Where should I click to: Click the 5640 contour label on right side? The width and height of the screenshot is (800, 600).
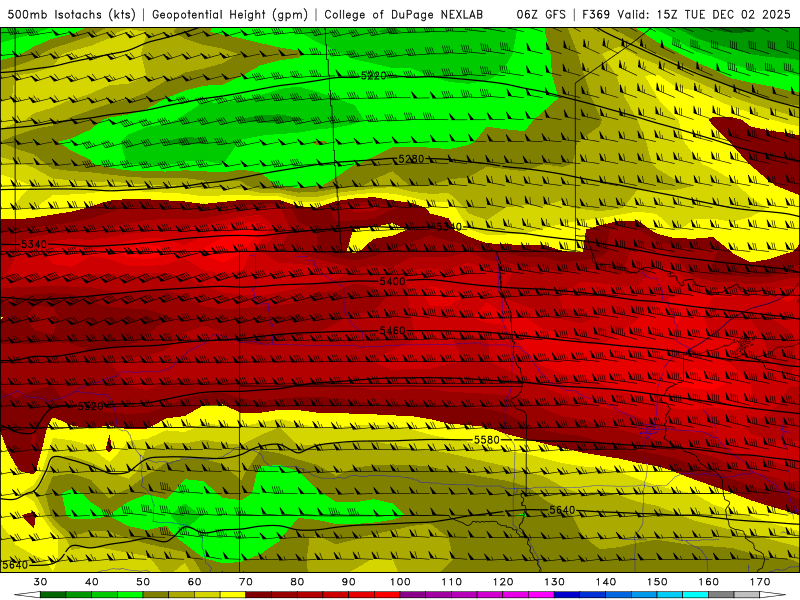click(x=562, y=510)
